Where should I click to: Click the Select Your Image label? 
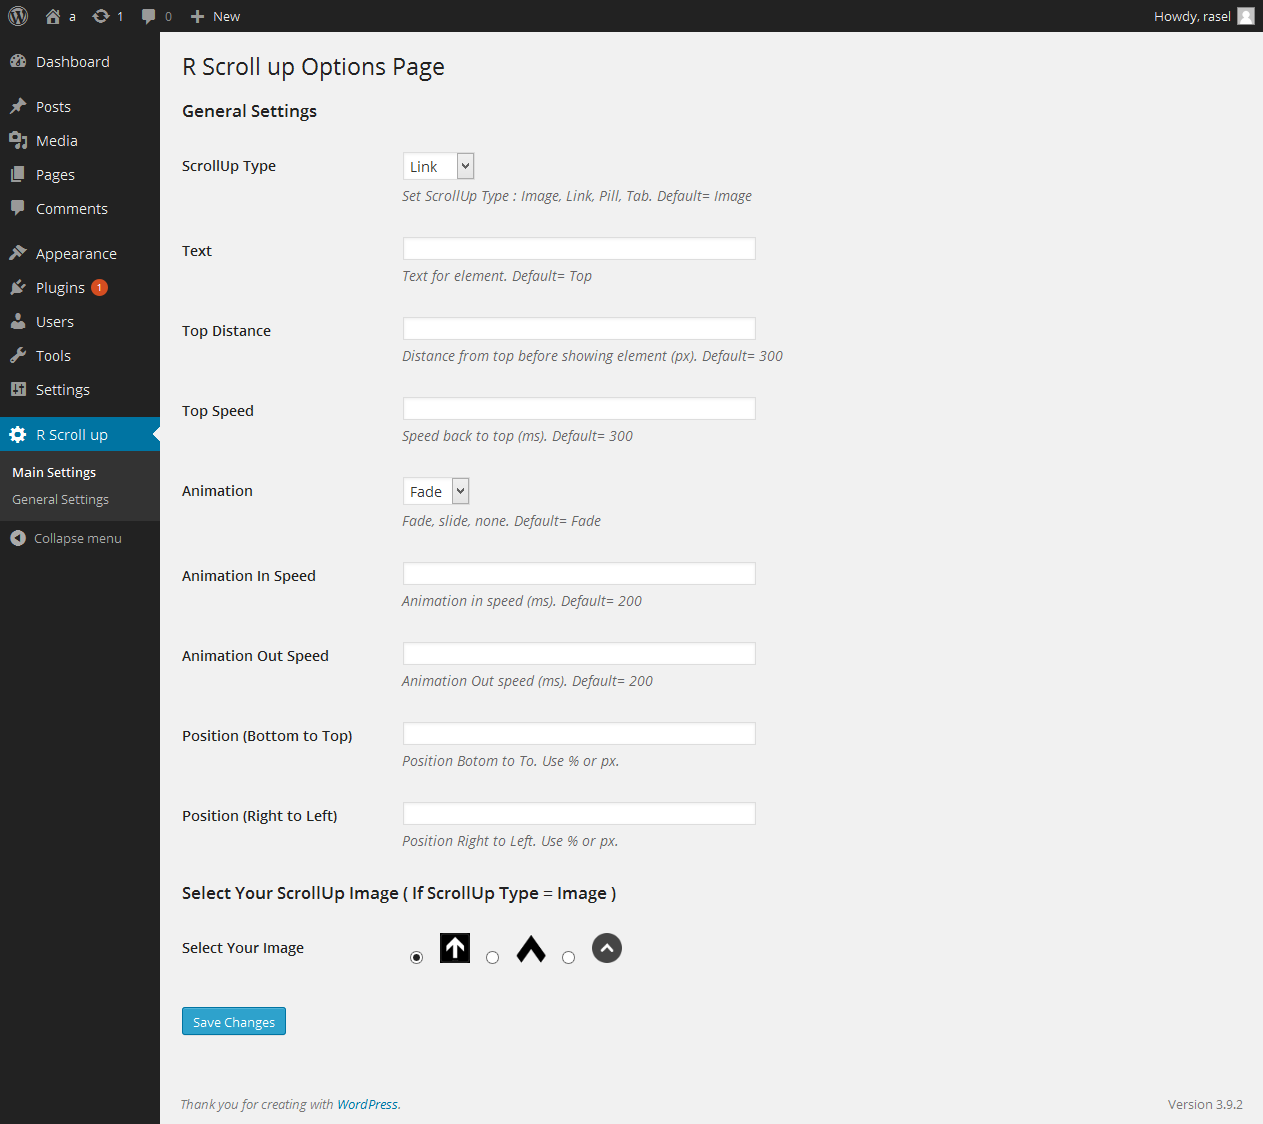pyautogui.click(x=243, y=948)
